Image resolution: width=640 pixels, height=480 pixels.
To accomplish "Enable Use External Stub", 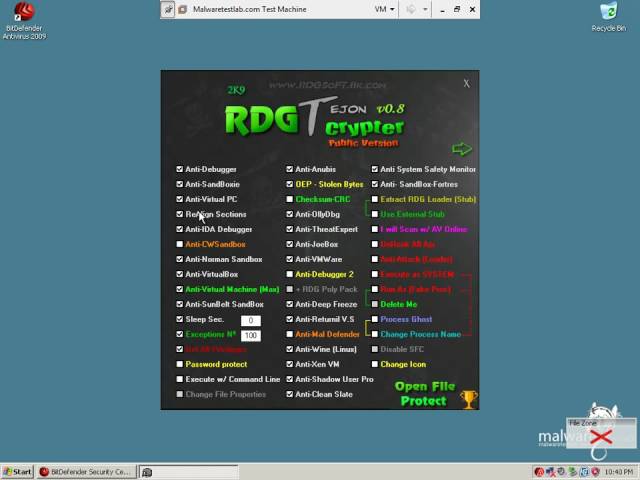I will (x=375, y=214).
